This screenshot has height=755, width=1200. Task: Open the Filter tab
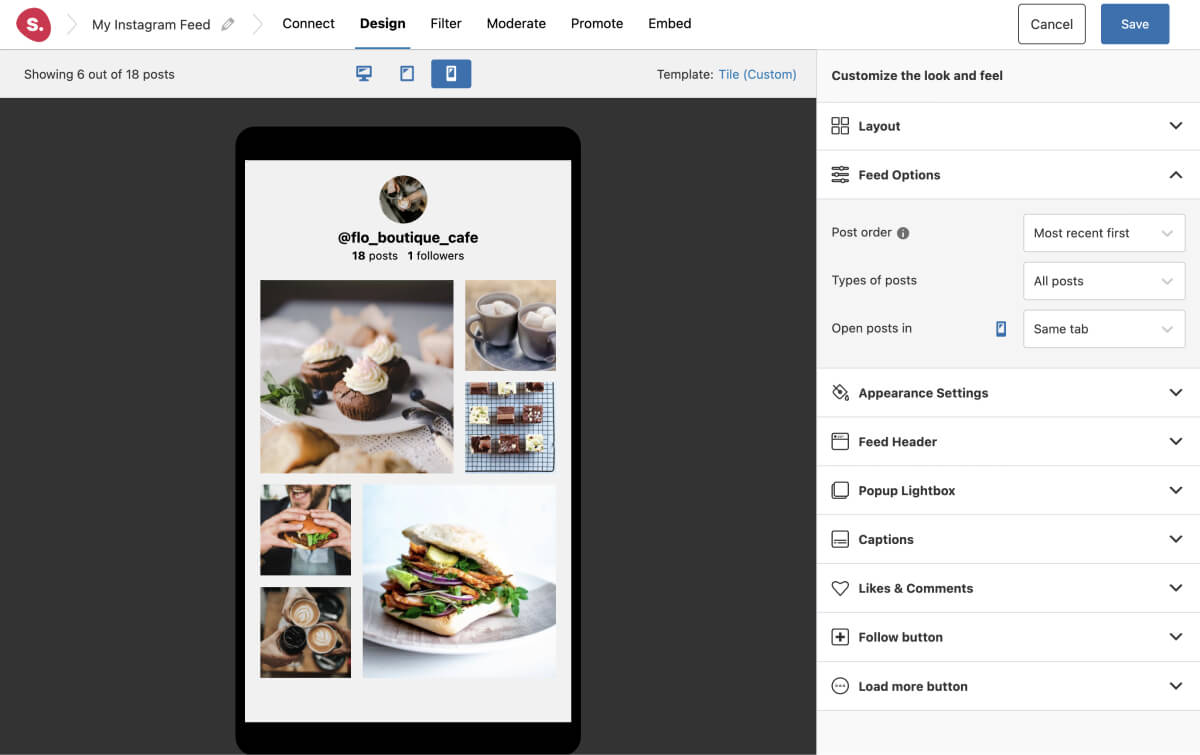click(x=446, y=24)
